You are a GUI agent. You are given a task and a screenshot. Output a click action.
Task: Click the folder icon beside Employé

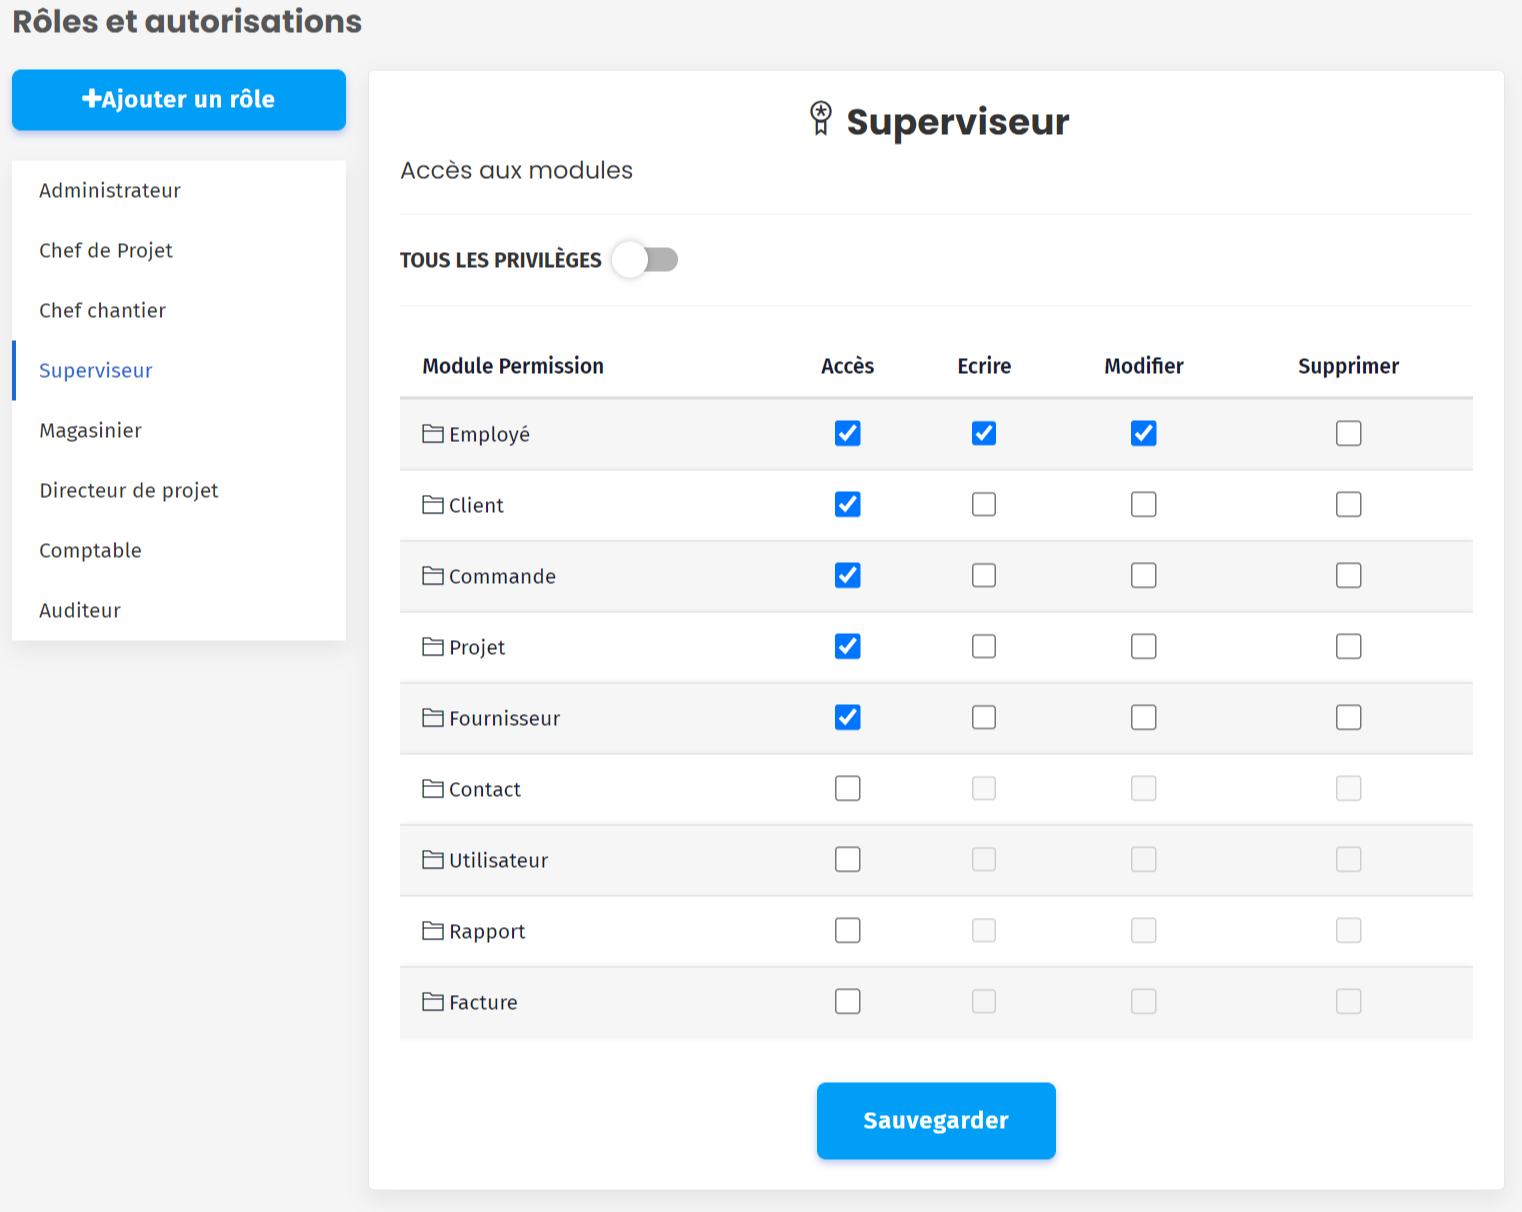point(432,433)
